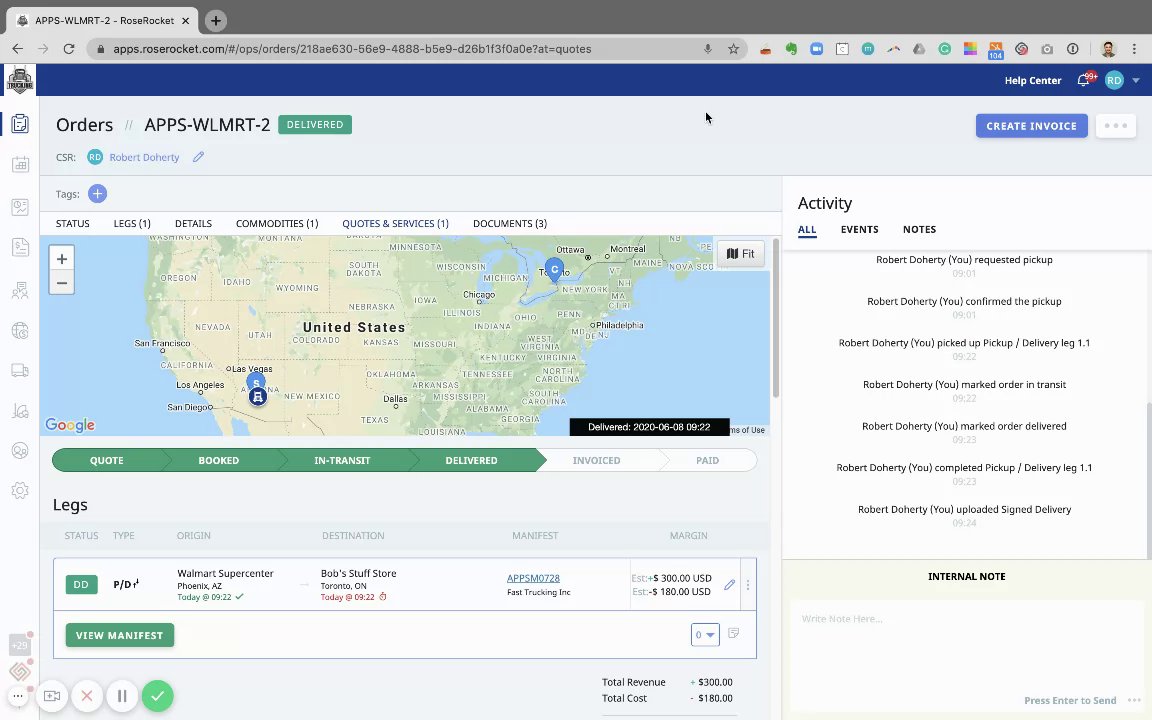This screenshot has height=720, width=1152.
Task: Edit the leg margin with pencil icon
Action: pos(729,585)
